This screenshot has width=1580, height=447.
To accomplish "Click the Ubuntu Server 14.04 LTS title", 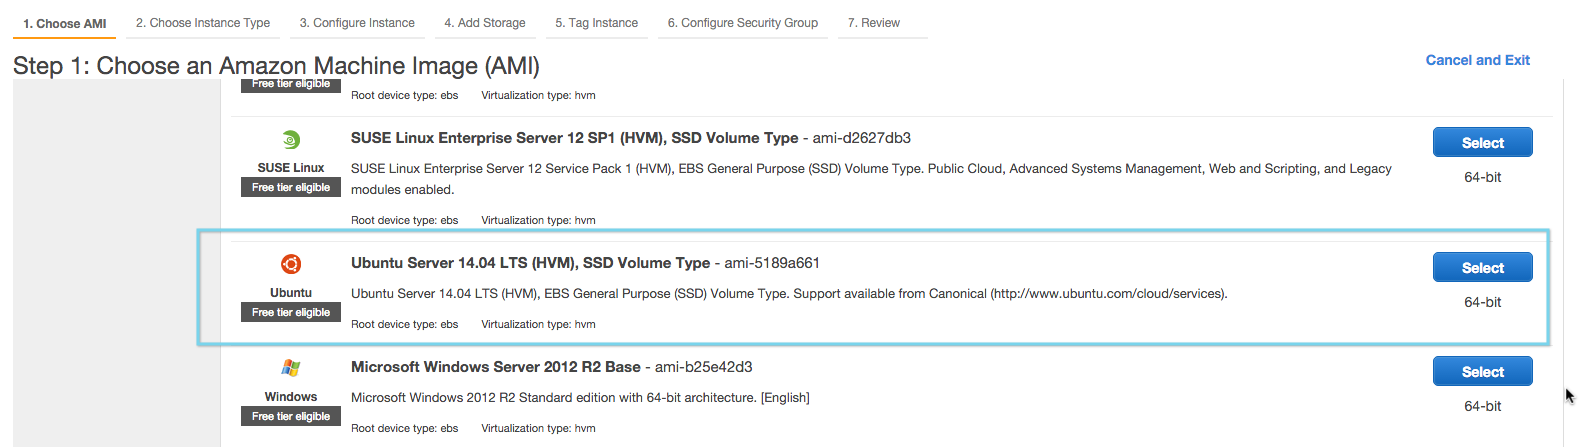I will [x=530, y=263].
